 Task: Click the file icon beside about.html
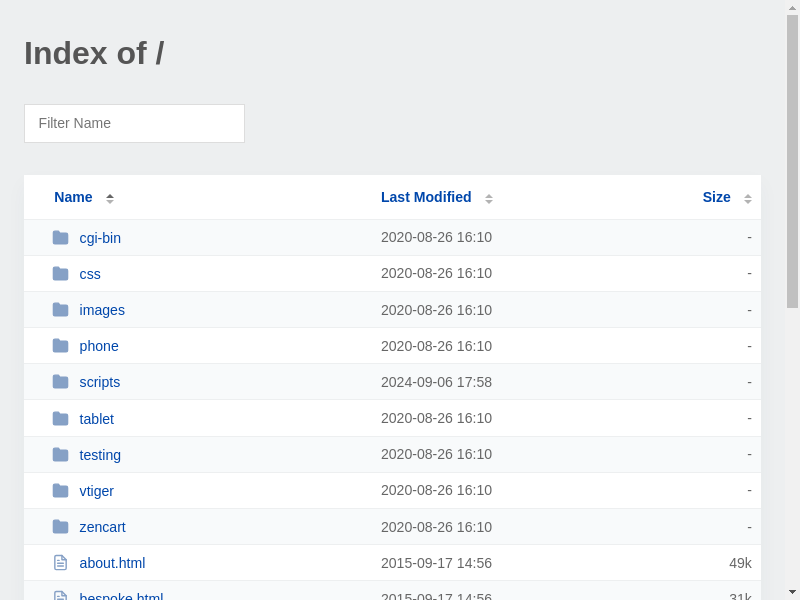point(60,563)
